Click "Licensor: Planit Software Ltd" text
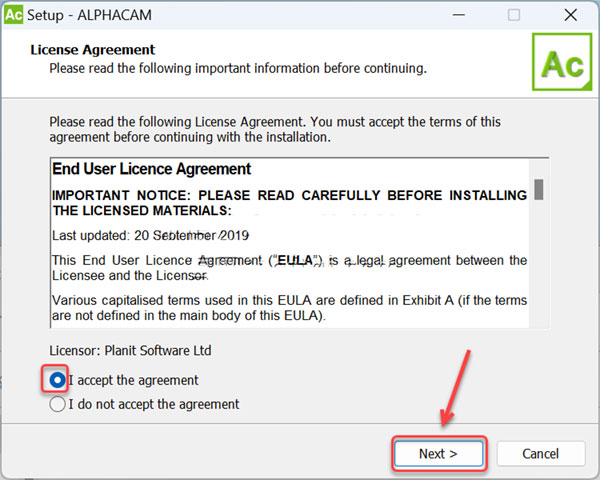The image size is (600, 480). [x=130, y=350]
